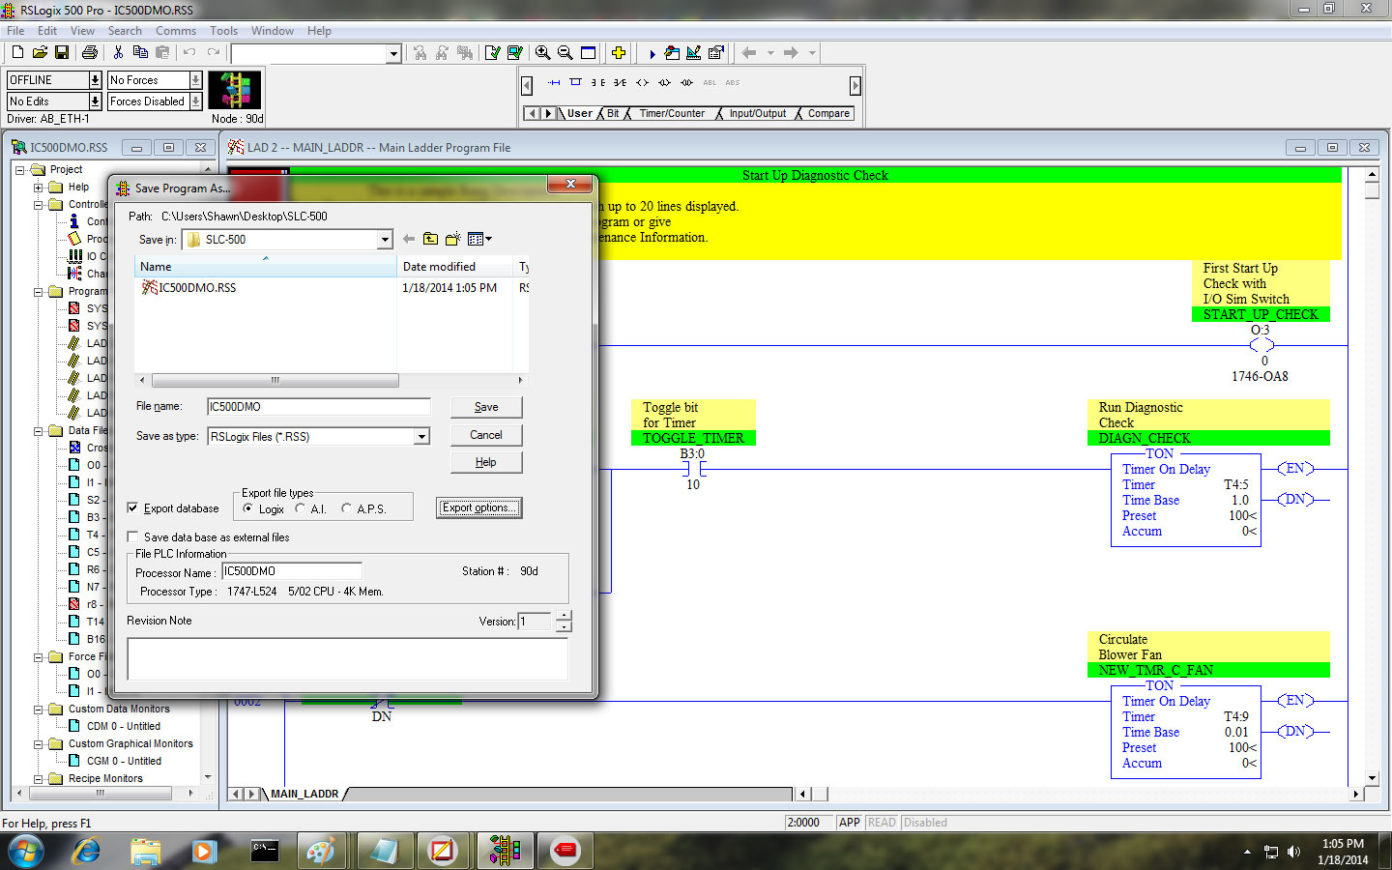Switch to the Timer/Counter instruction tab
The image size is (1392, 870).
(673, 113)
